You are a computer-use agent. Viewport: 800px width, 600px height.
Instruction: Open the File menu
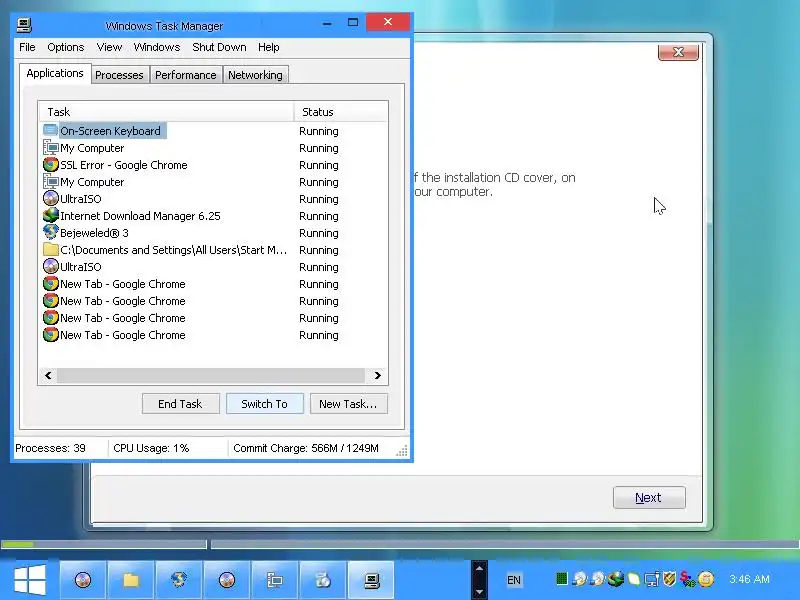(27, 47)
